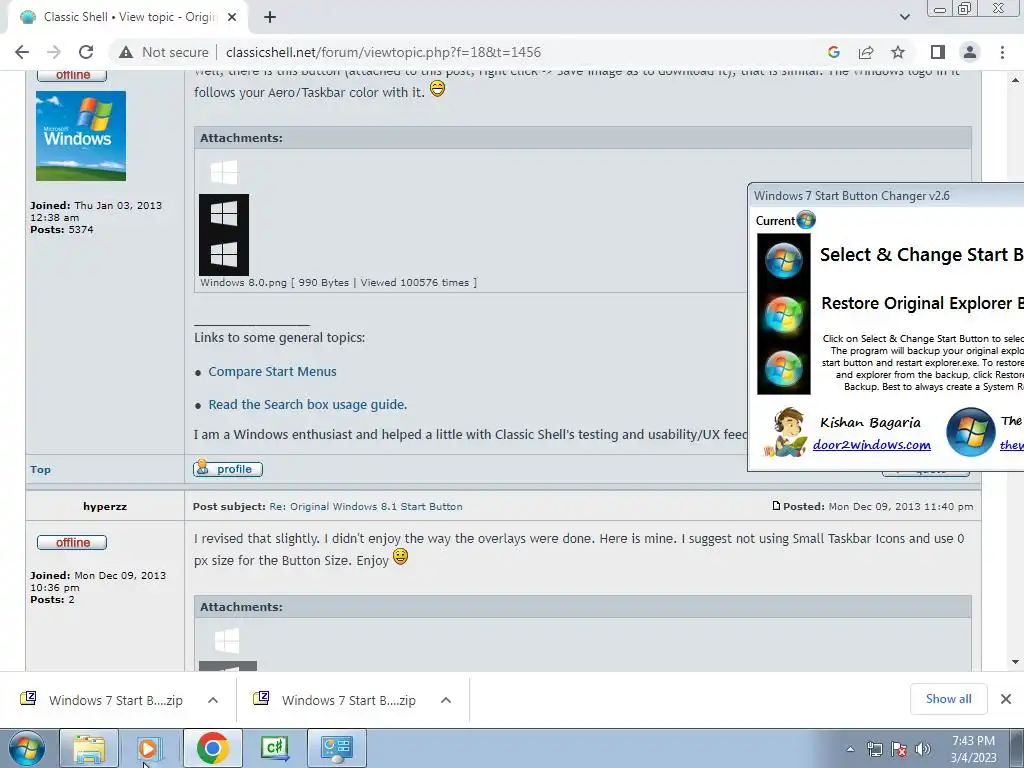Switch to Chrome in the taskbar

(x=212, y=748)
